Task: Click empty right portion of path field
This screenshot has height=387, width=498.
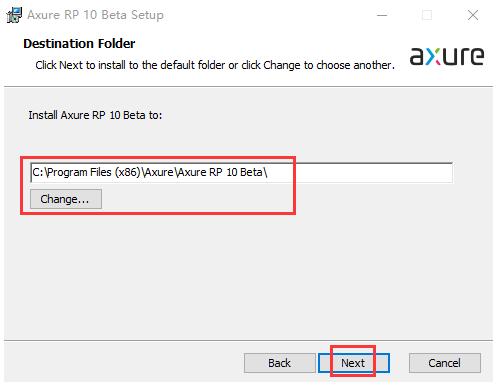Action: coord(367,173)
